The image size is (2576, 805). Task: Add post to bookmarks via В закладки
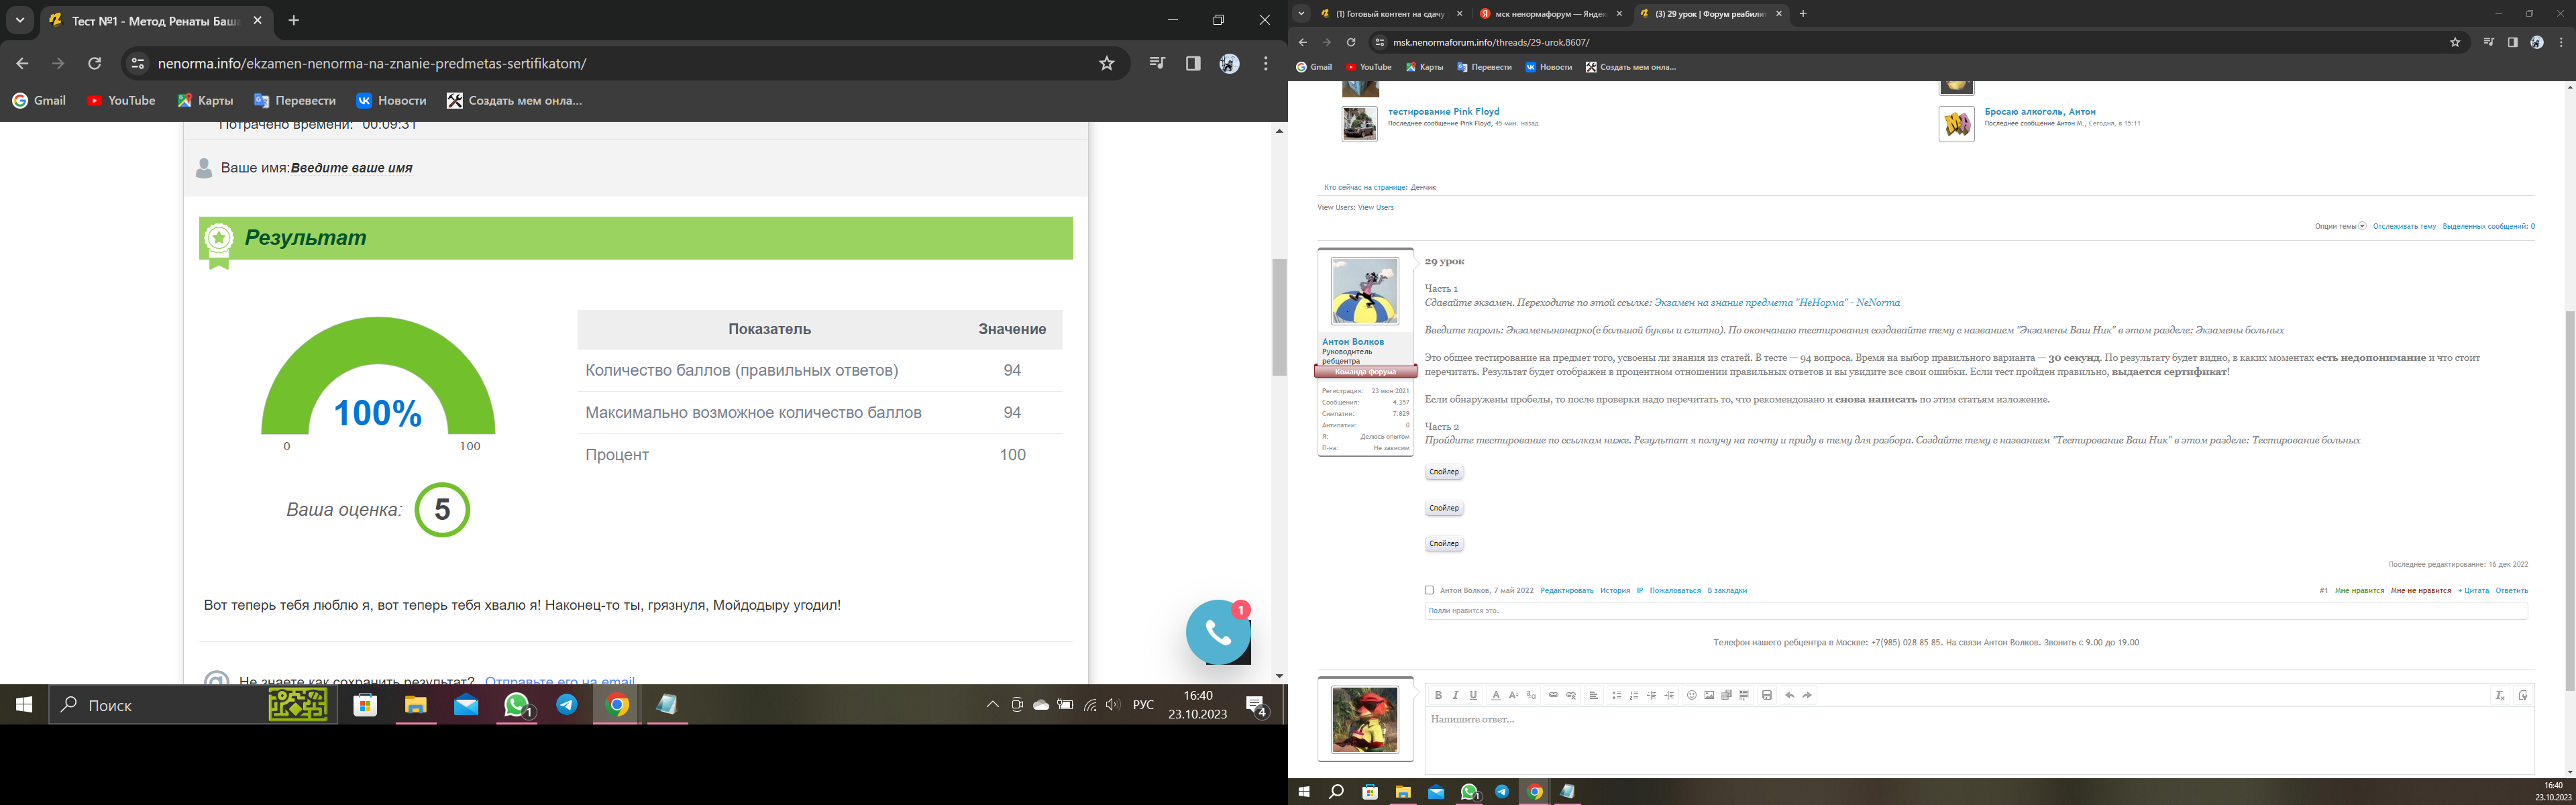tap(1727, 591)
